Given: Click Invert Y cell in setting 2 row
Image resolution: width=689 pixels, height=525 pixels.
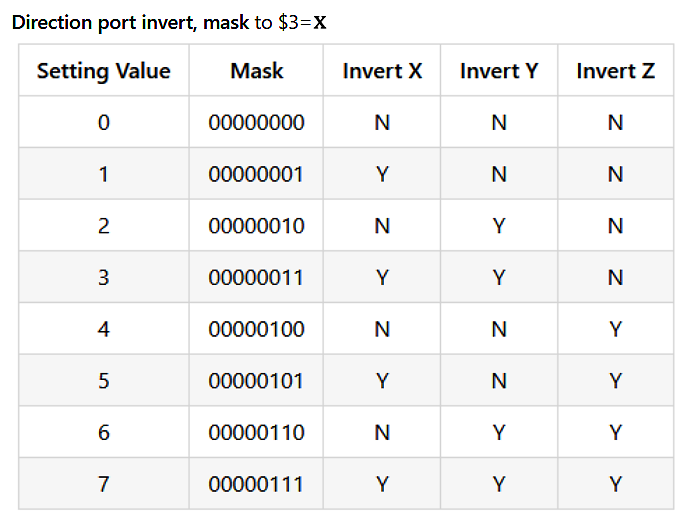Looking at the screenshot, I should coord(499,226).
